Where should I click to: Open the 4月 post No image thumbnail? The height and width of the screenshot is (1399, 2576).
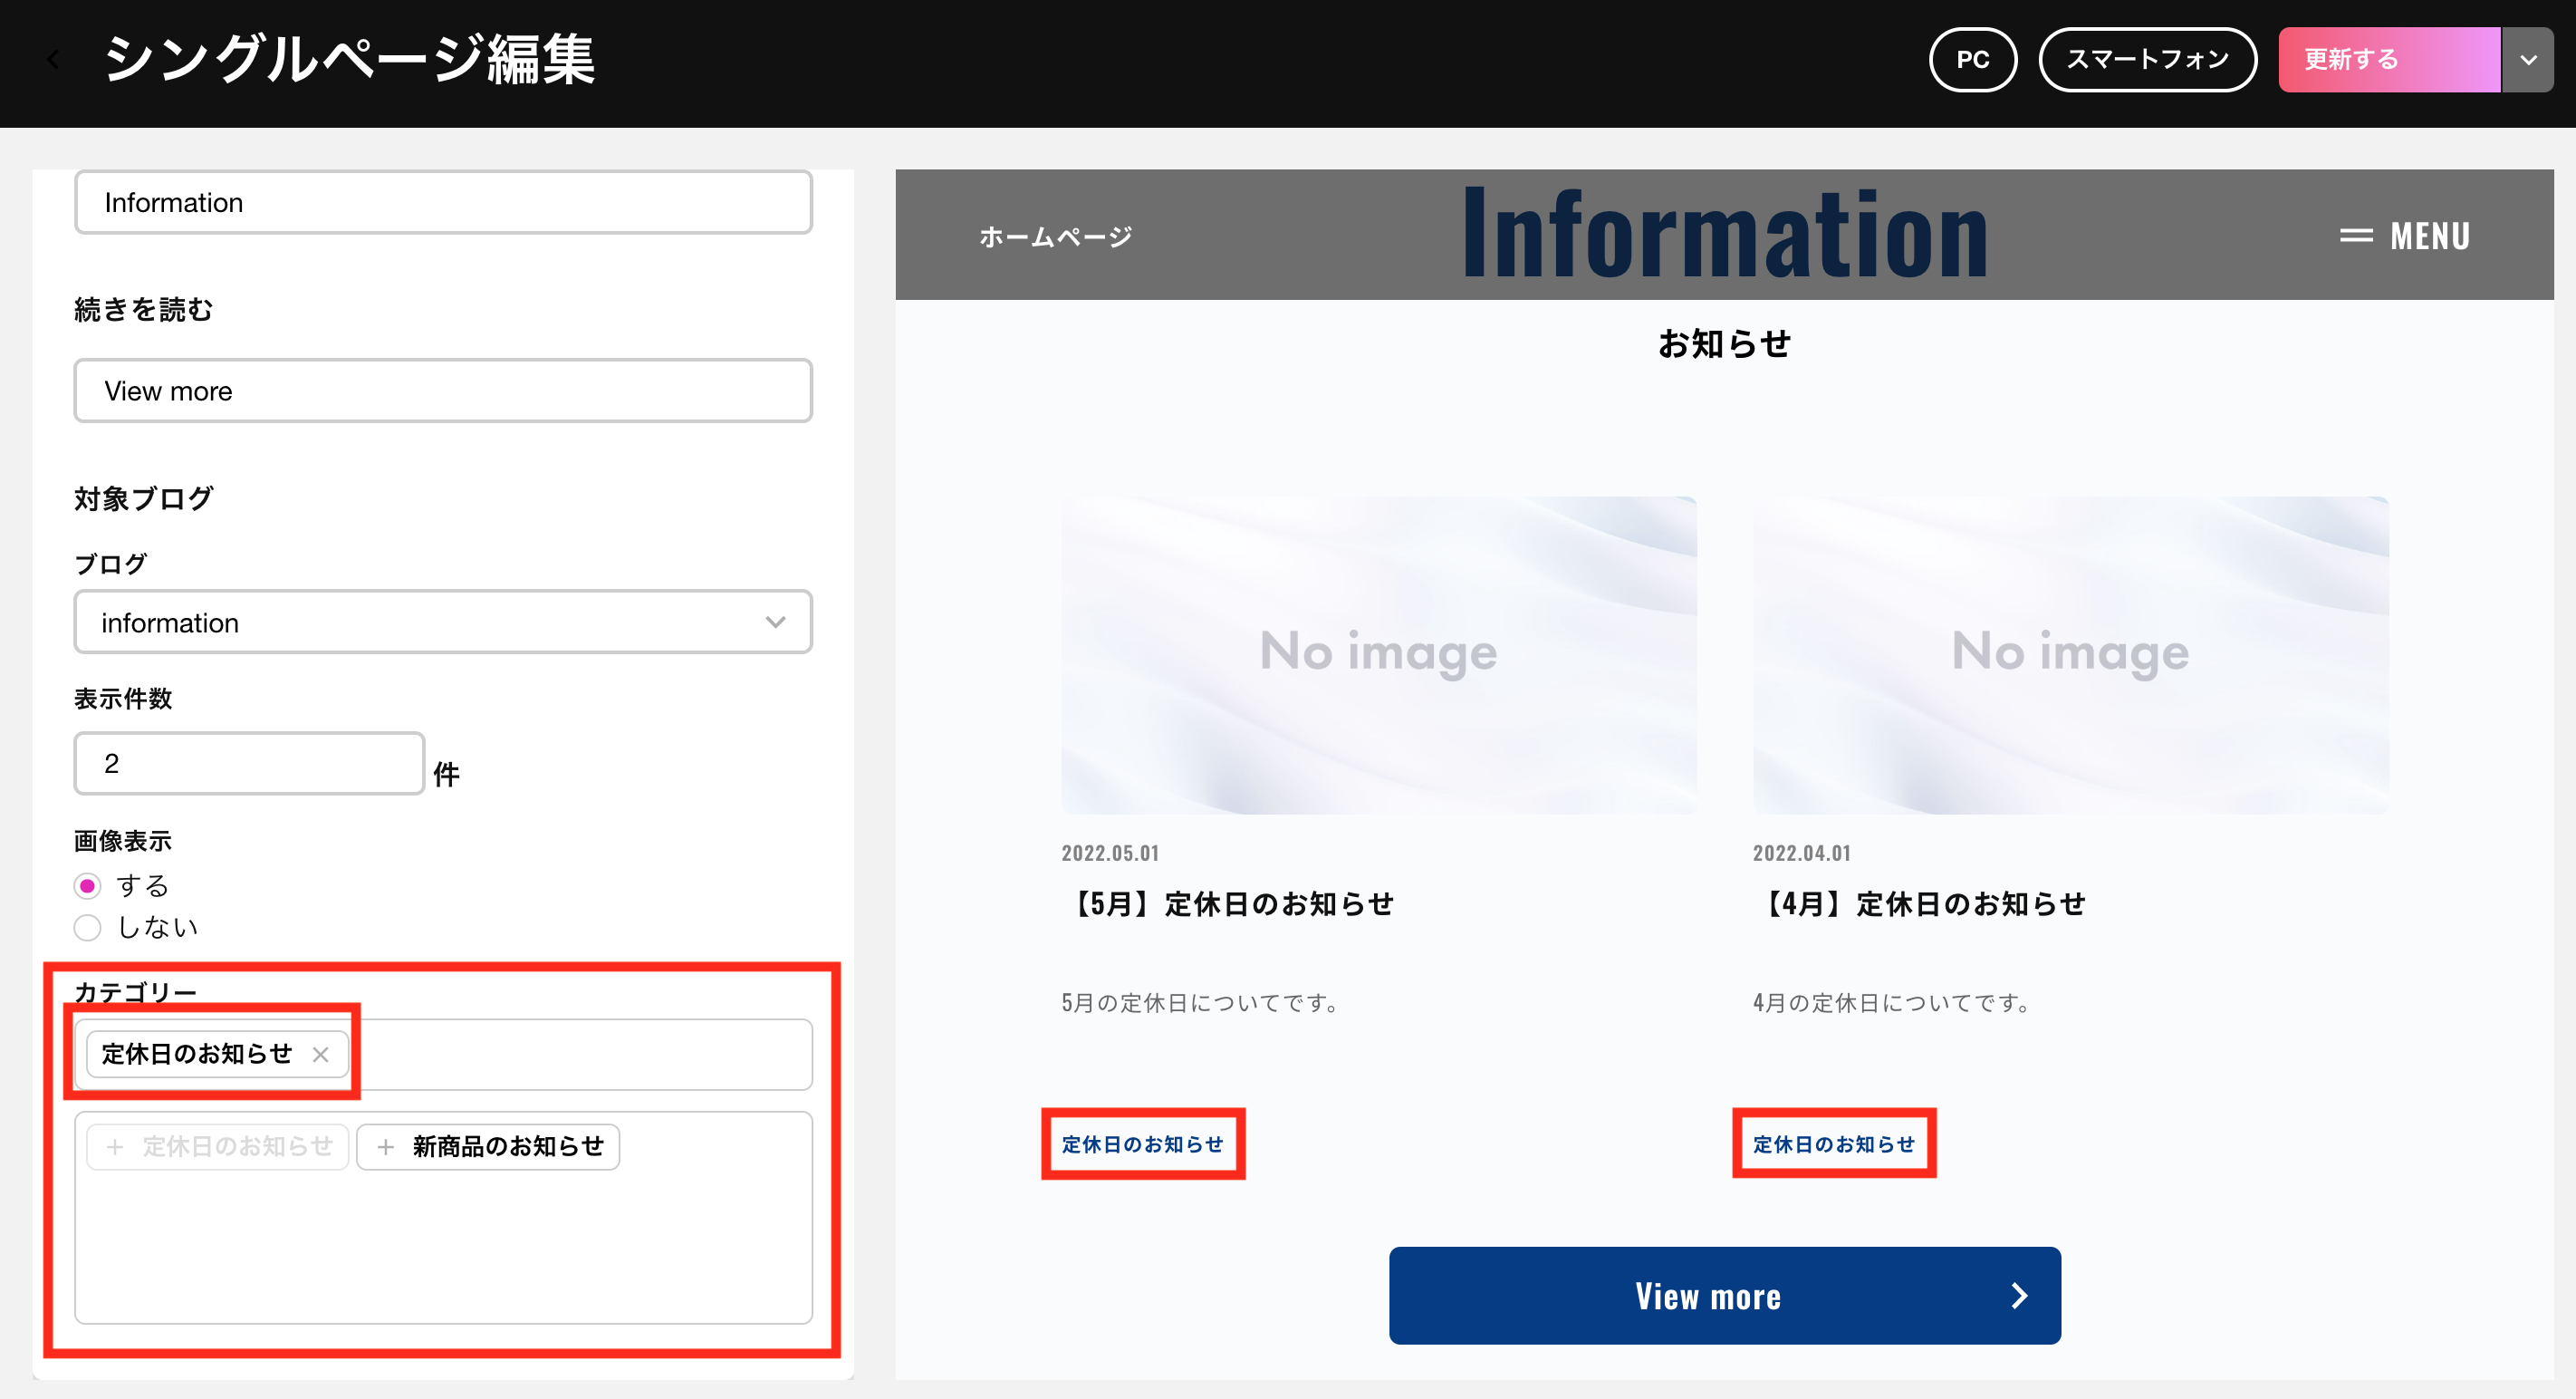(2070, 655)
